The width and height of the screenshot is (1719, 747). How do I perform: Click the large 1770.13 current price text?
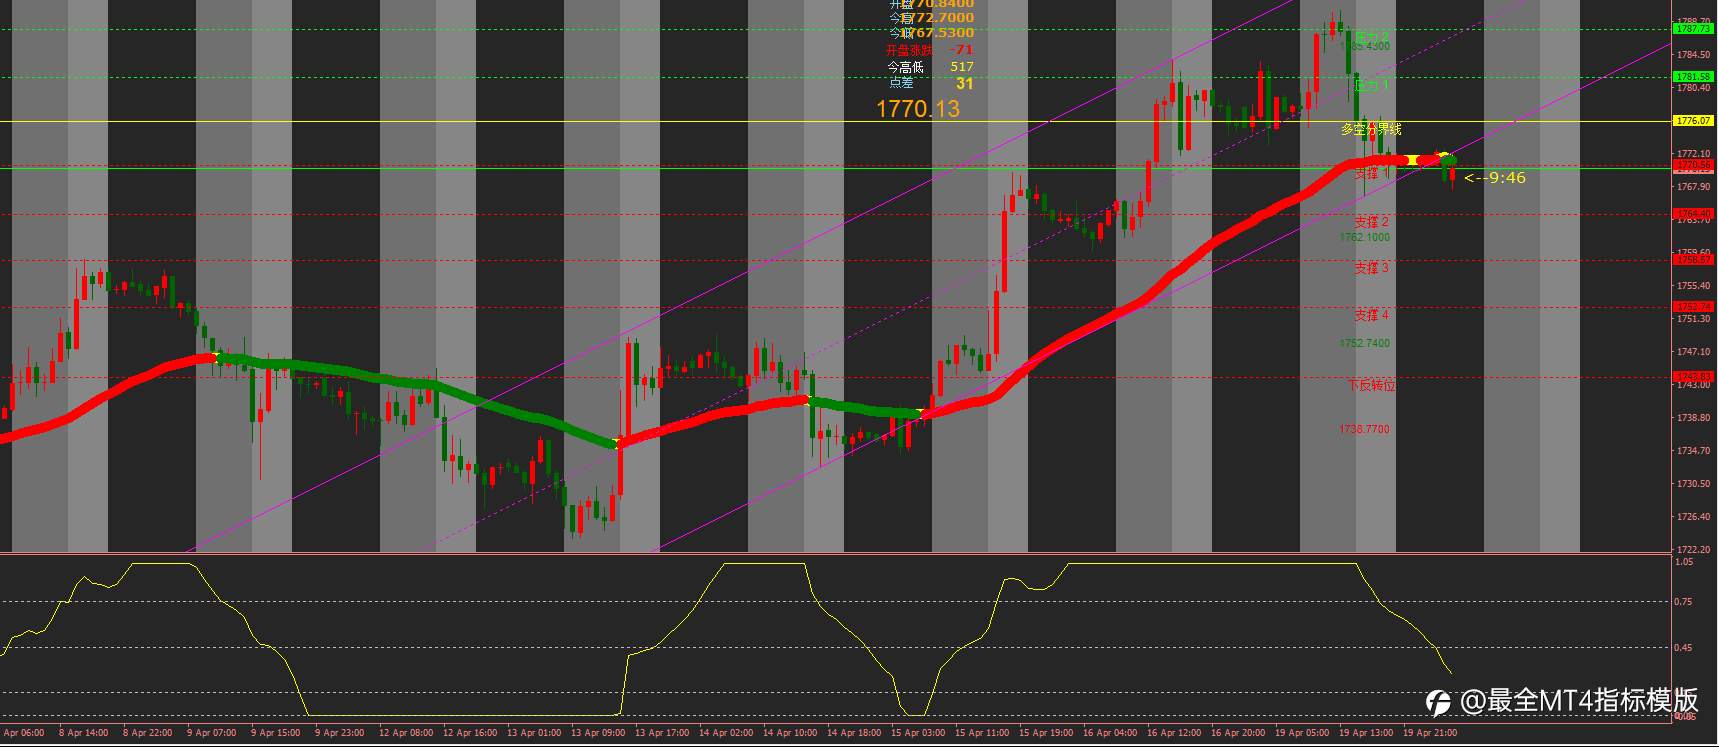pyautogui.click(x=917, y=109)
